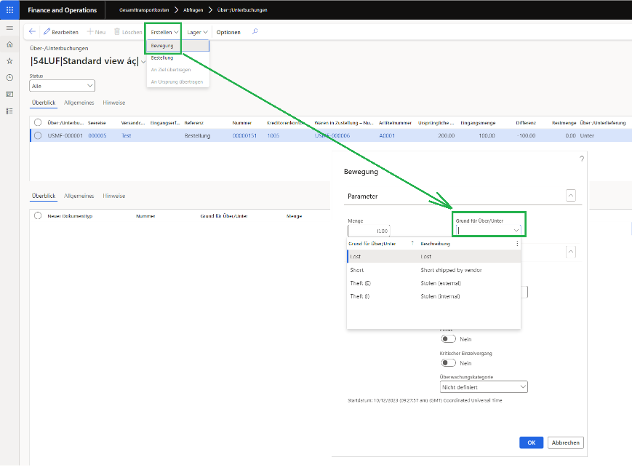632x466 pixels.
Task: Click the search magnifier in the action bar
Action: pos(255,32)
